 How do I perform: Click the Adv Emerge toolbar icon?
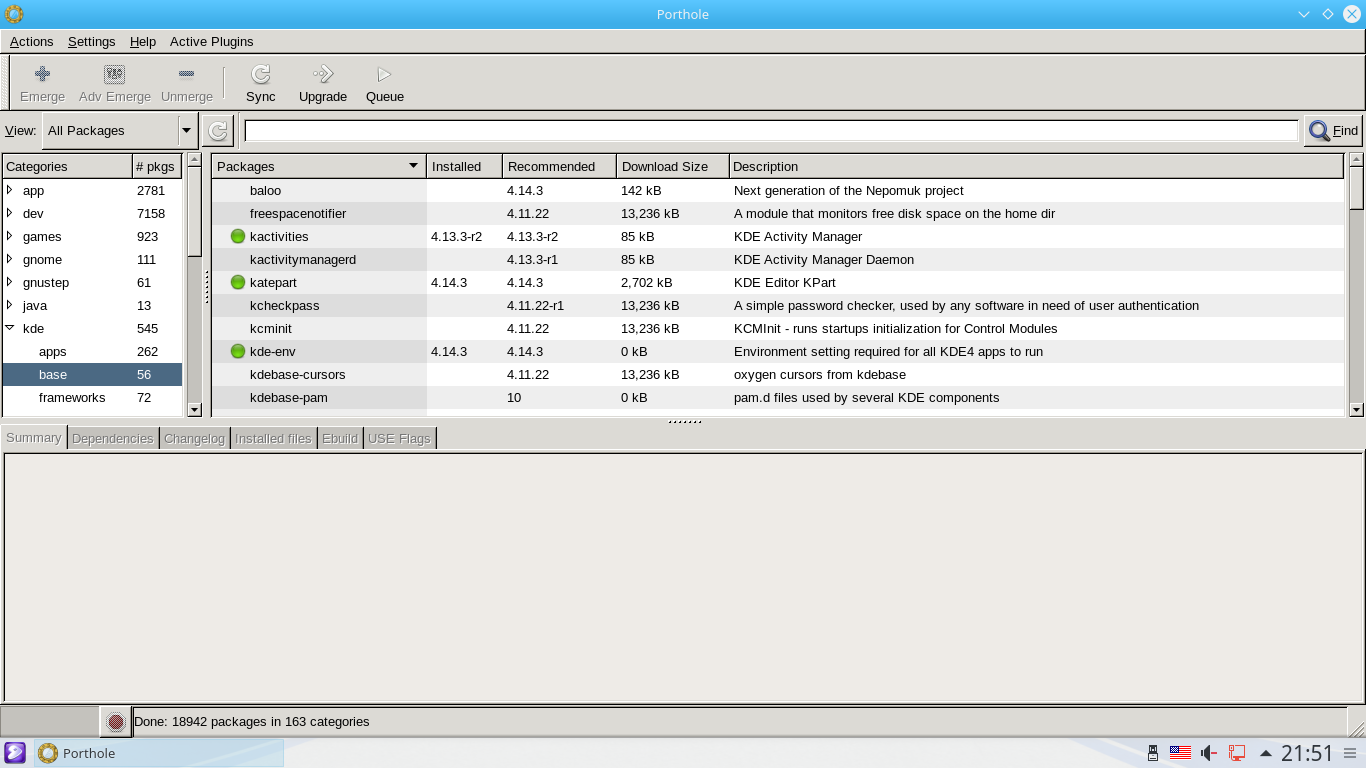pos(115,74)
